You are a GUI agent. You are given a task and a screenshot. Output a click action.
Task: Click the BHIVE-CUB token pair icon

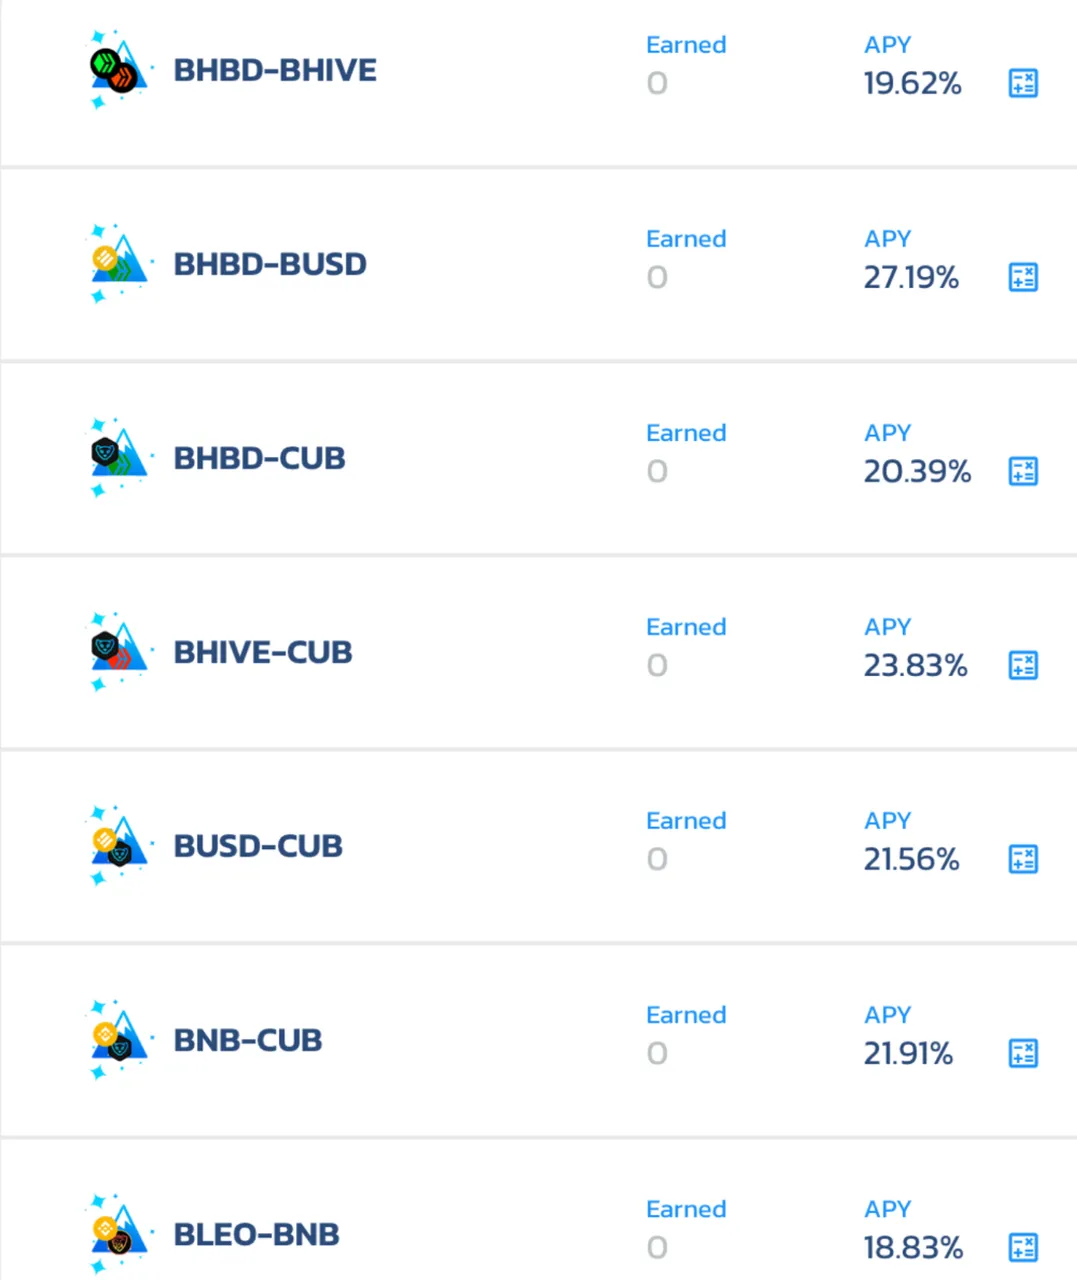(x=119, y=652)
